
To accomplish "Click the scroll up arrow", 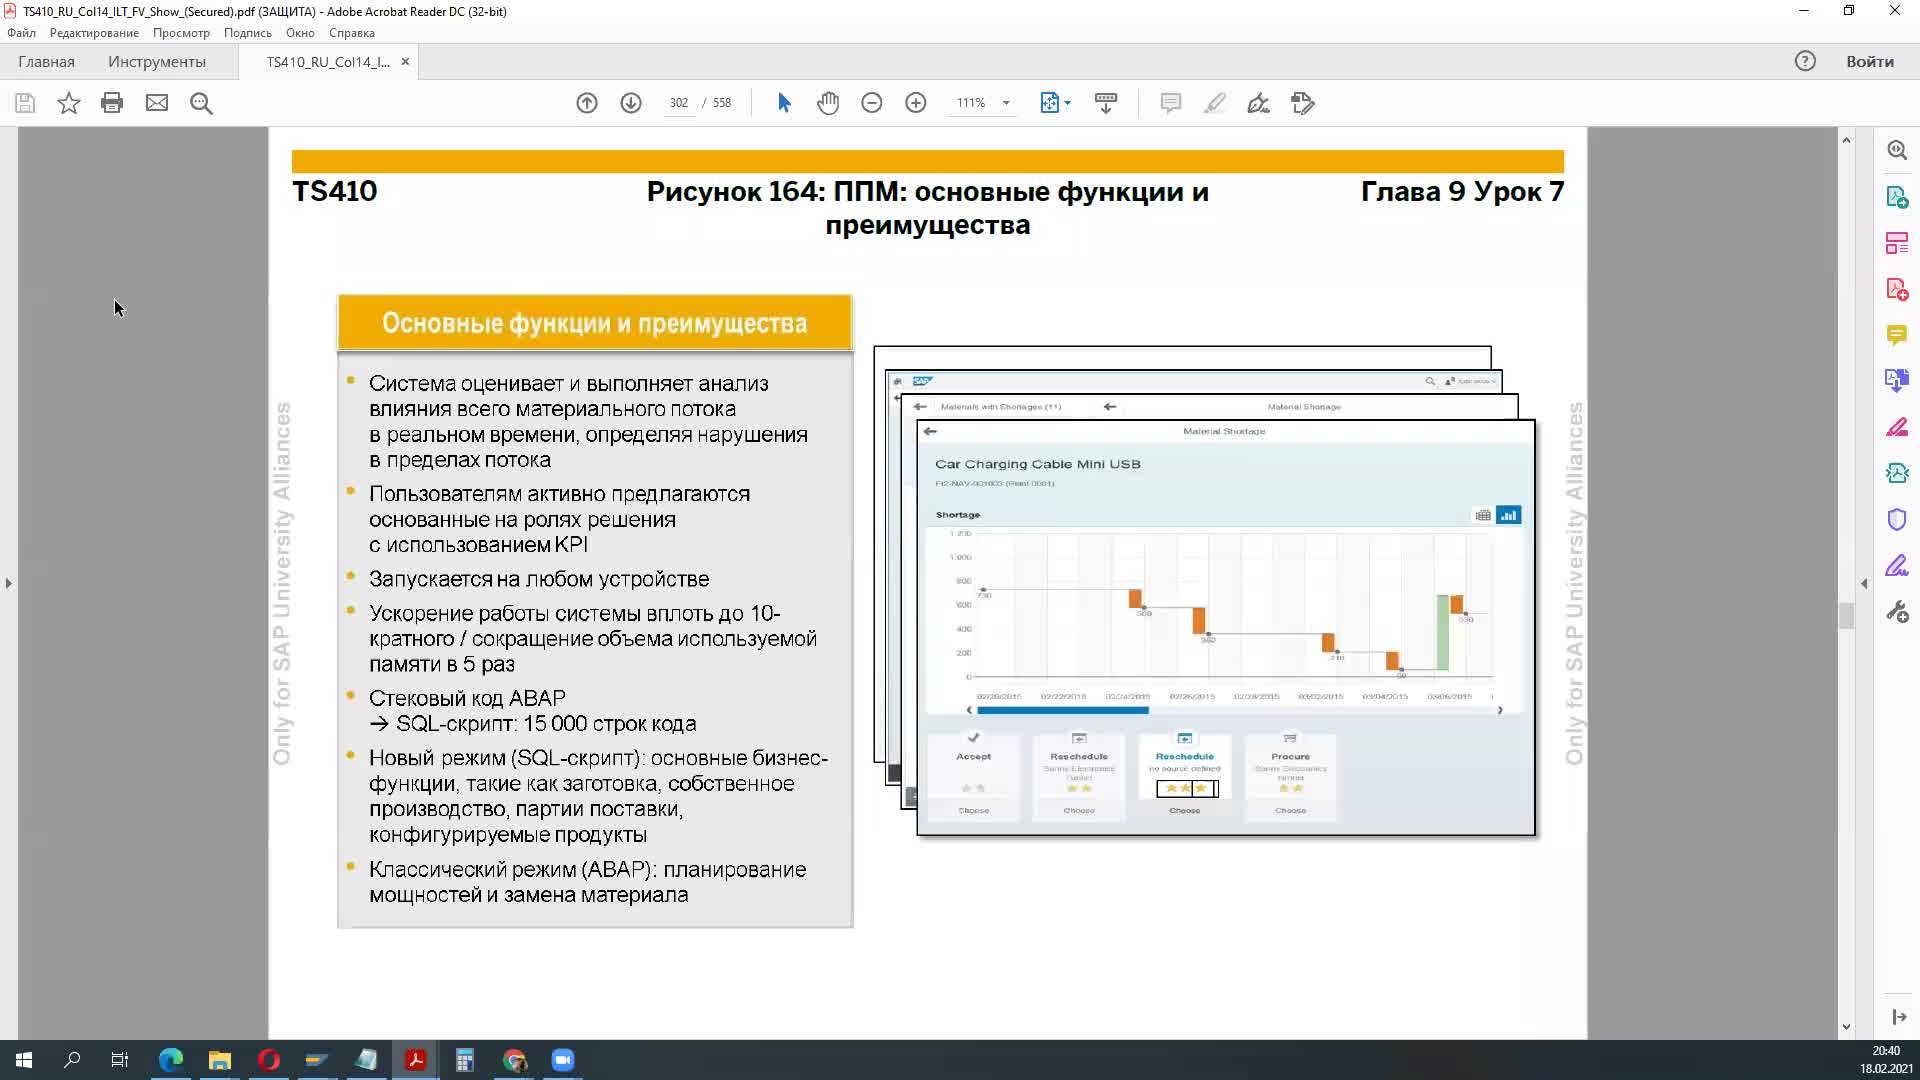I will [1846, 140].
